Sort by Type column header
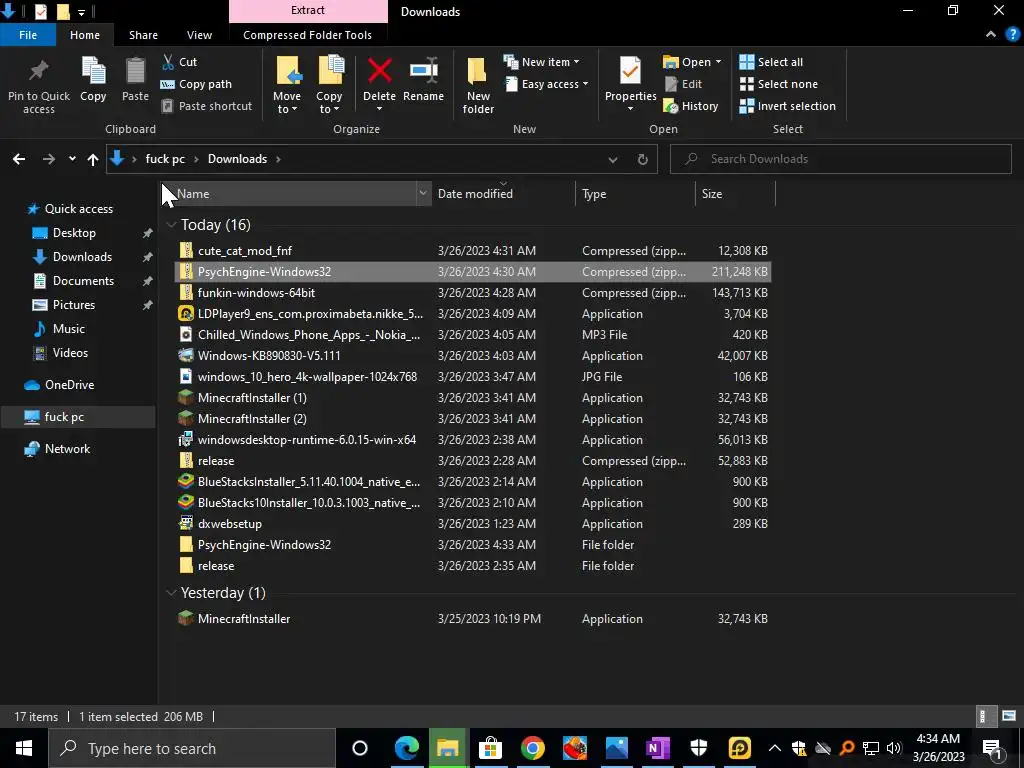This screenshot has height=768, width=1024. (x=635, y=193)
